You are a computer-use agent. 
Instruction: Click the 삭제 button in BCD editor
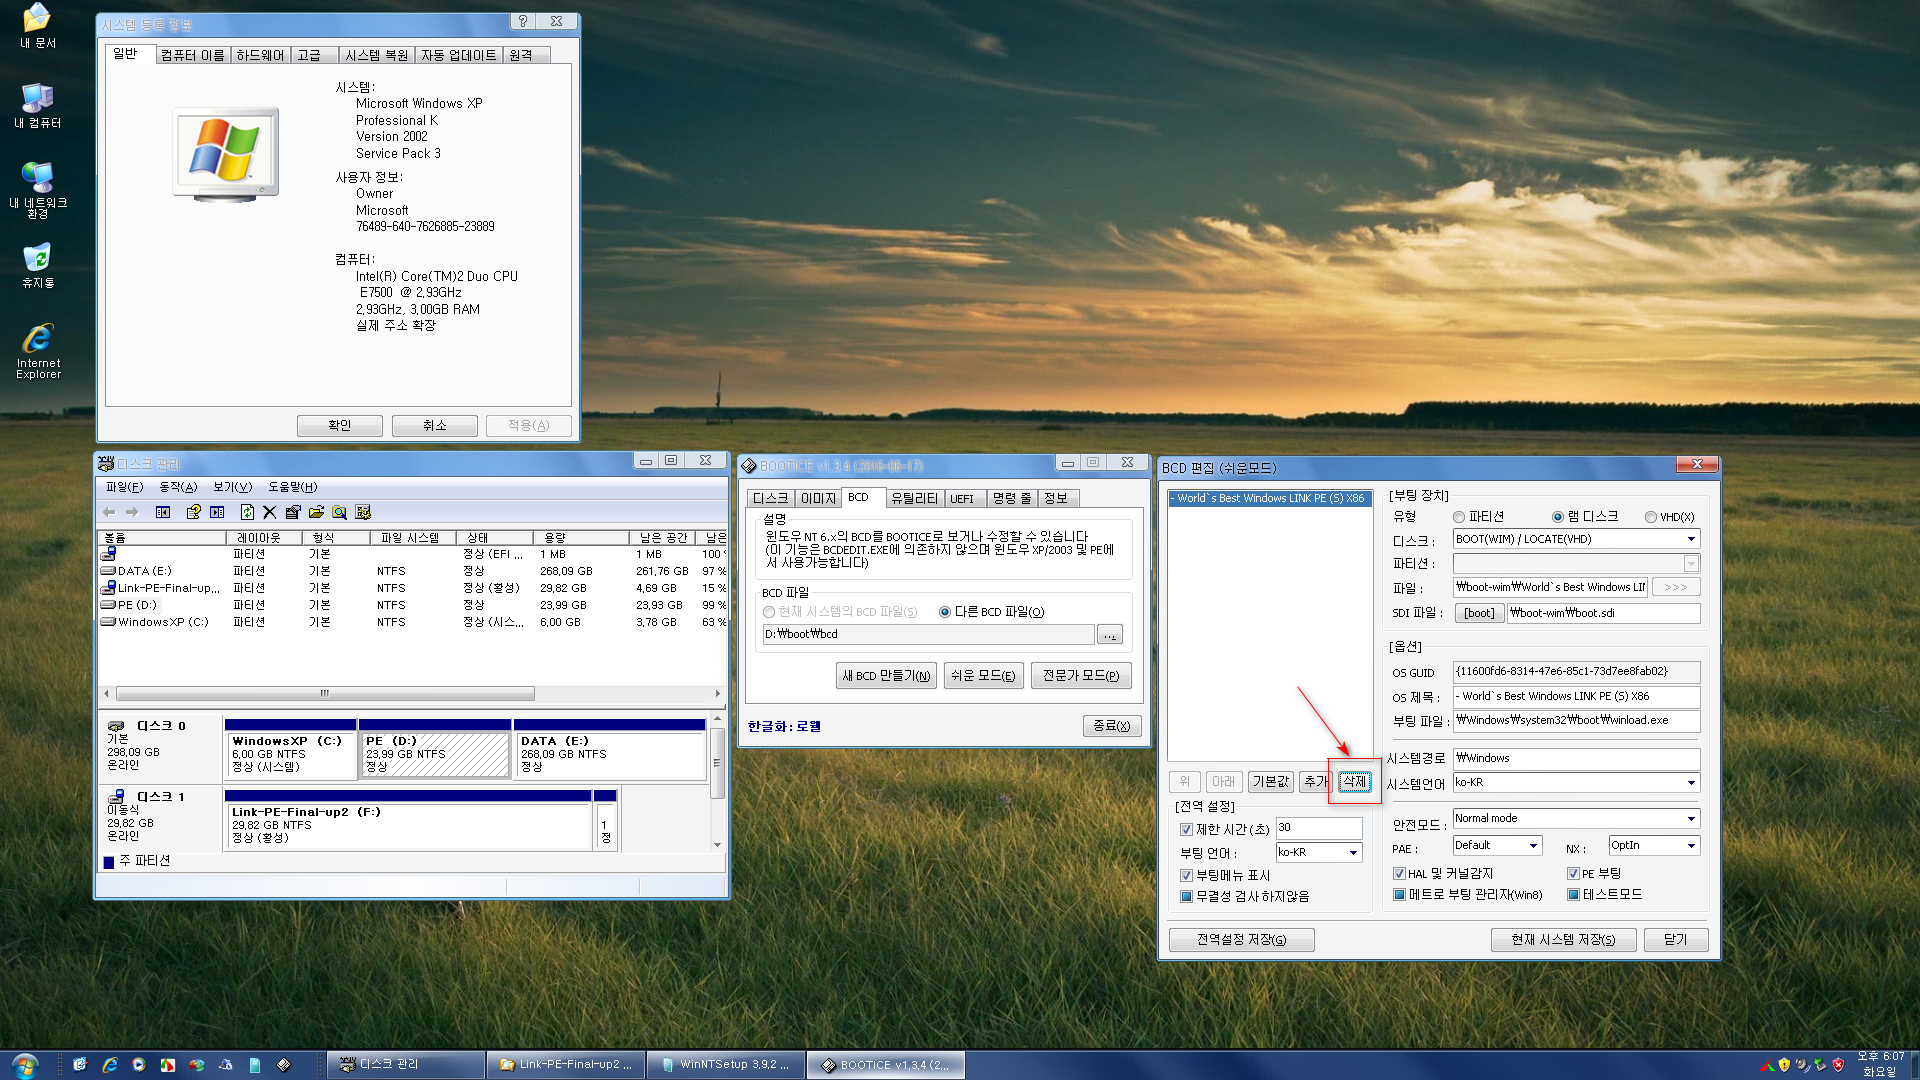(1354, 781)
